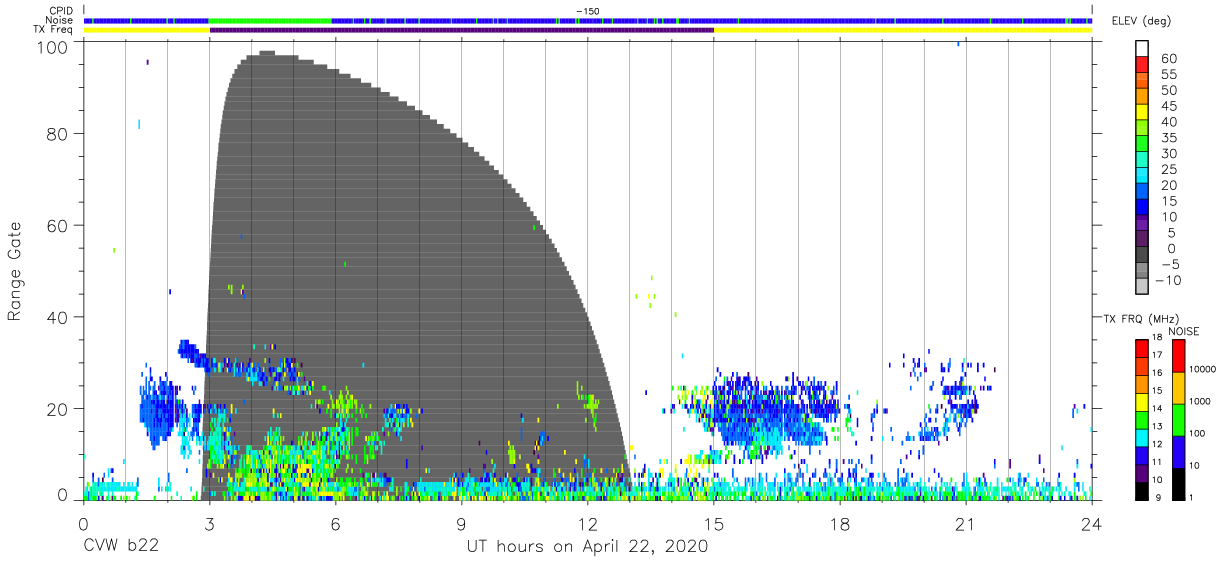1228x567 pixels.
Task: Click the '3' tick on the UT hours axis
Action: [x=209, y=522]
